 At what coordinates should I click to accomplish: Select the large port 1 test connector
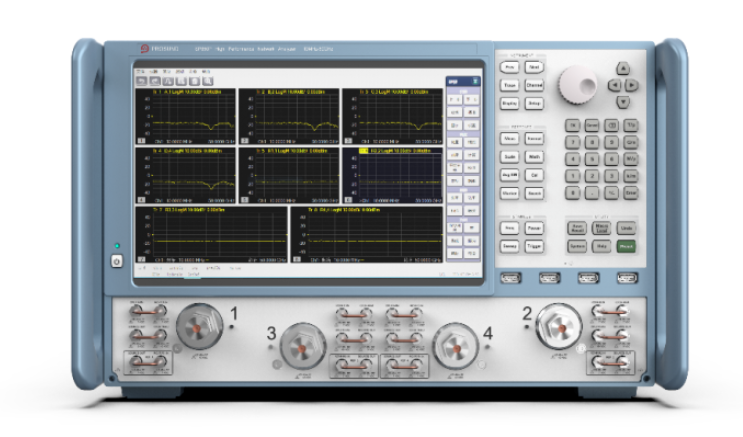pos(195,326)
